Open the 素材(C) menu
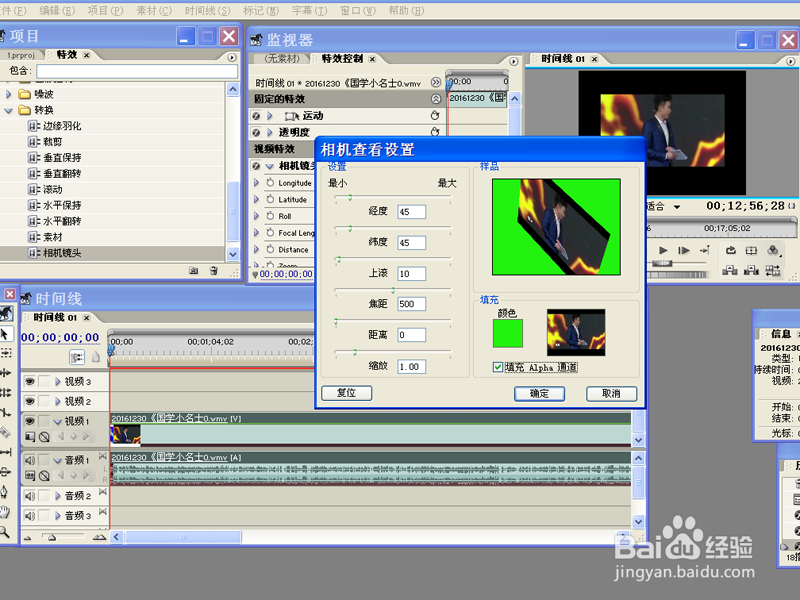800x600 pixels. tap(154, 10)
